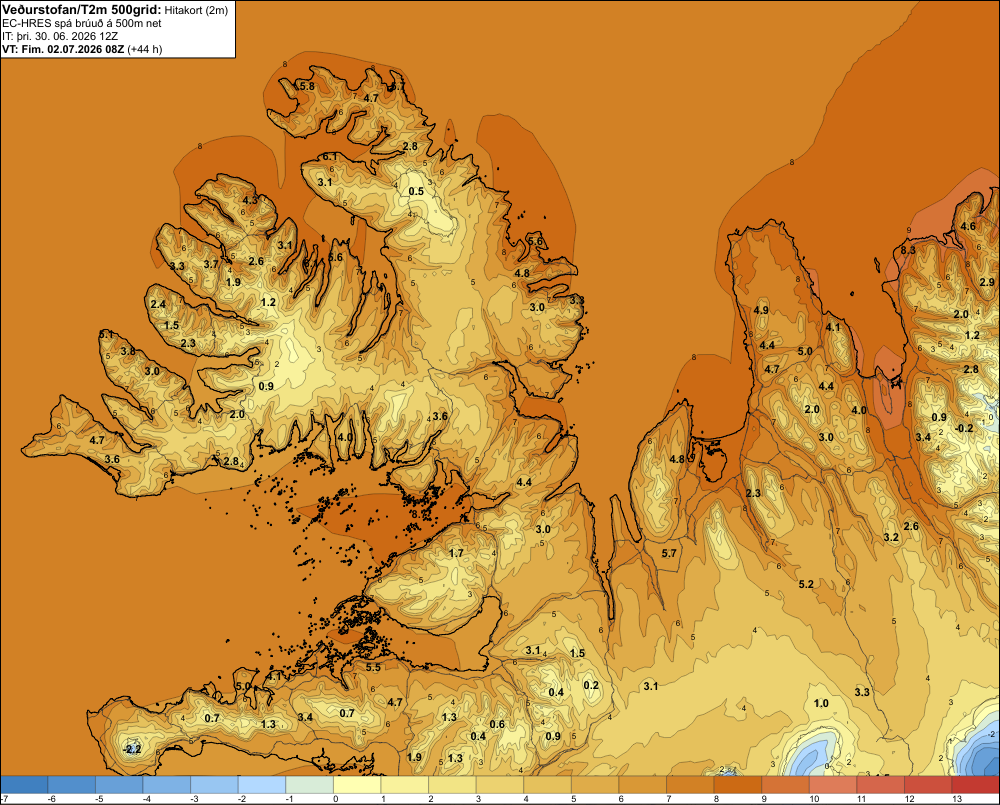Pick the red legend swatch between 12 and 13
The width and height of the screenshot is (1000, 805).
click(x=928, y=784)
